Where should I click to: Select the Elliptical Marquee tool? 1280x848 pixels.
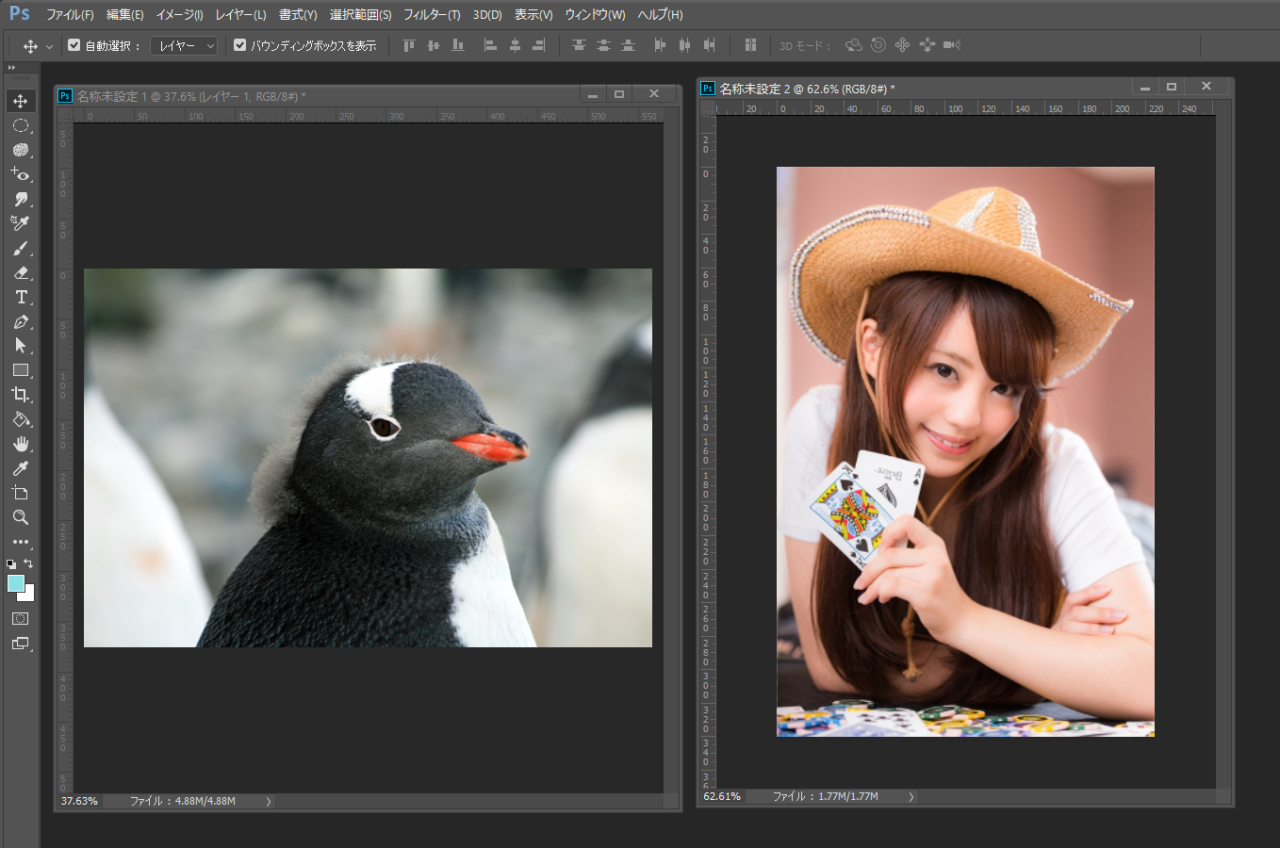[x=21, y=126]
